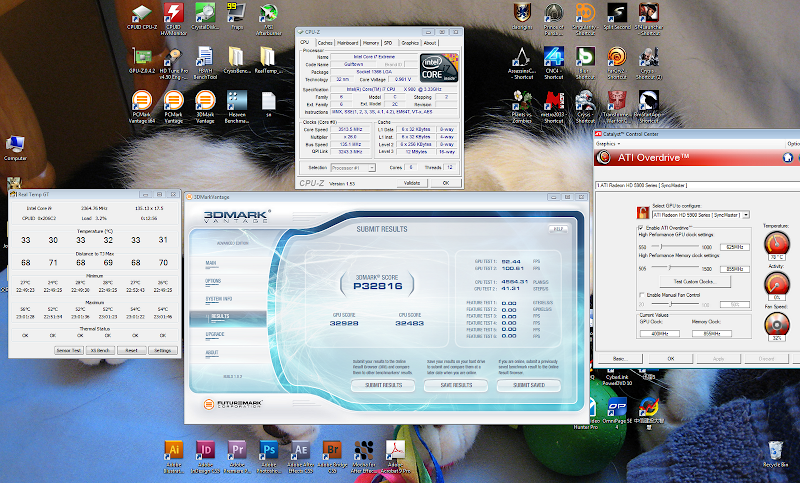Select Upgrade in the 3DMark Vantage sidebar

[215, 335]
